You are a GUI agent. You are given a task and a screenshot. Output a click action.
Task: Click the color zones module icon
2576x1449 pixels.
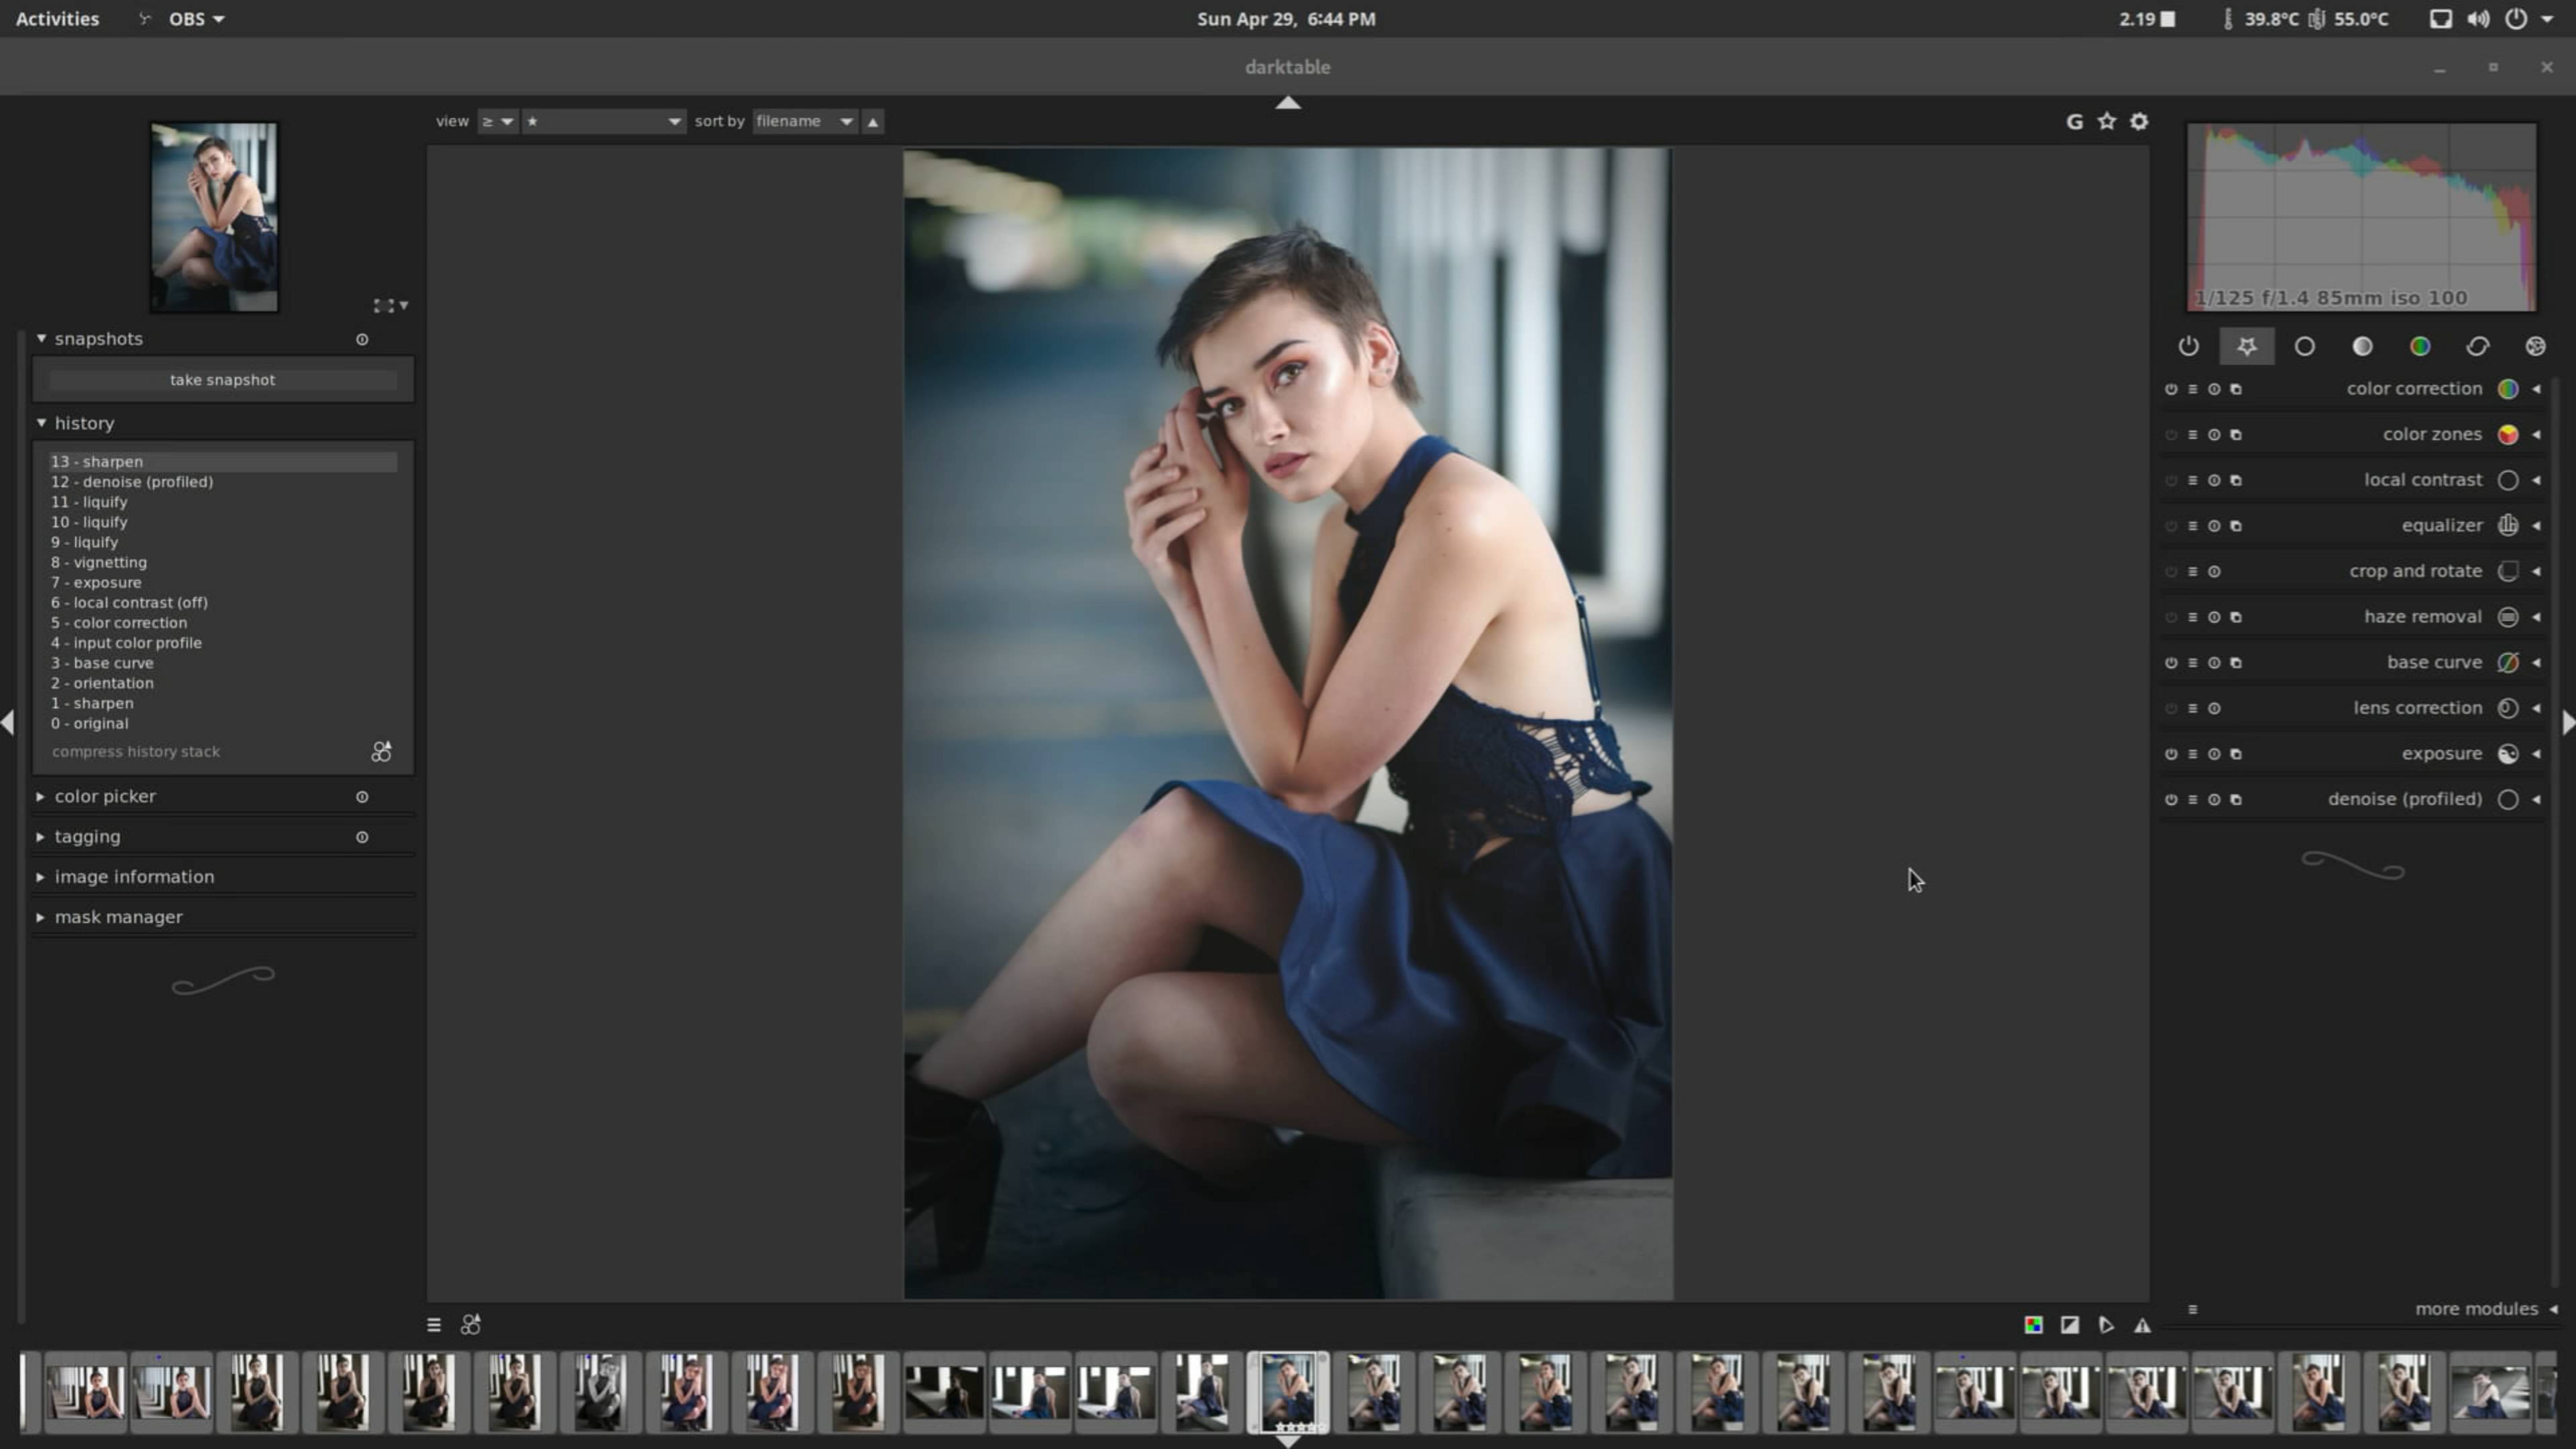tap(2507, 435)
